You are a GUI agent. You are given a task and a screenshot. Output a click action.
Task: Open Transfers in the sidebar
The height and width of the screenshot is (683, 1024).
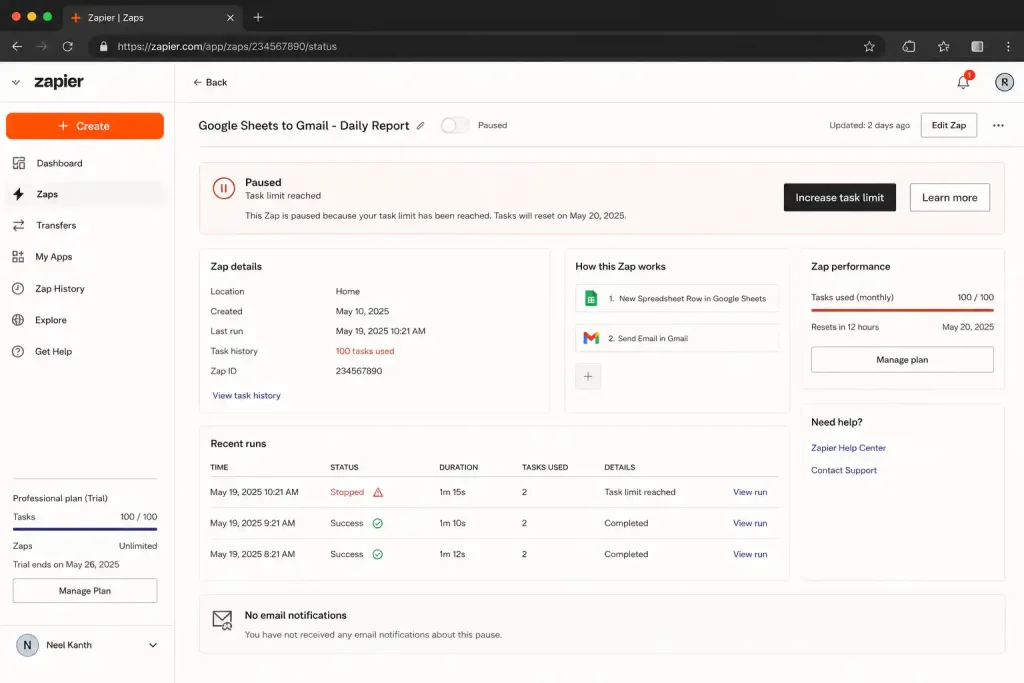tap(85, 225)
